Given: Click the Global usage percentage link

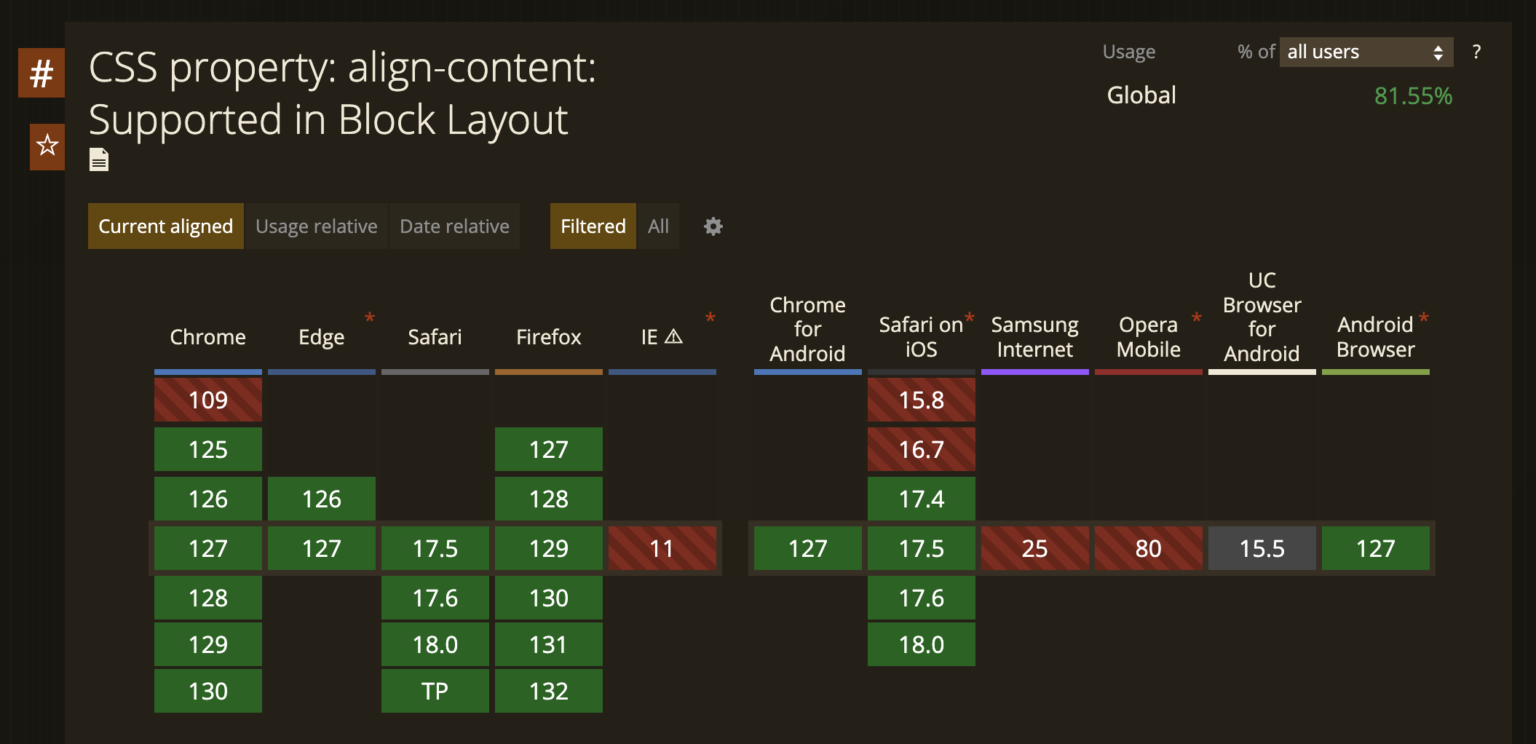Looking at the screenshot, I should pyautogui.click(x=1412, y=95).
